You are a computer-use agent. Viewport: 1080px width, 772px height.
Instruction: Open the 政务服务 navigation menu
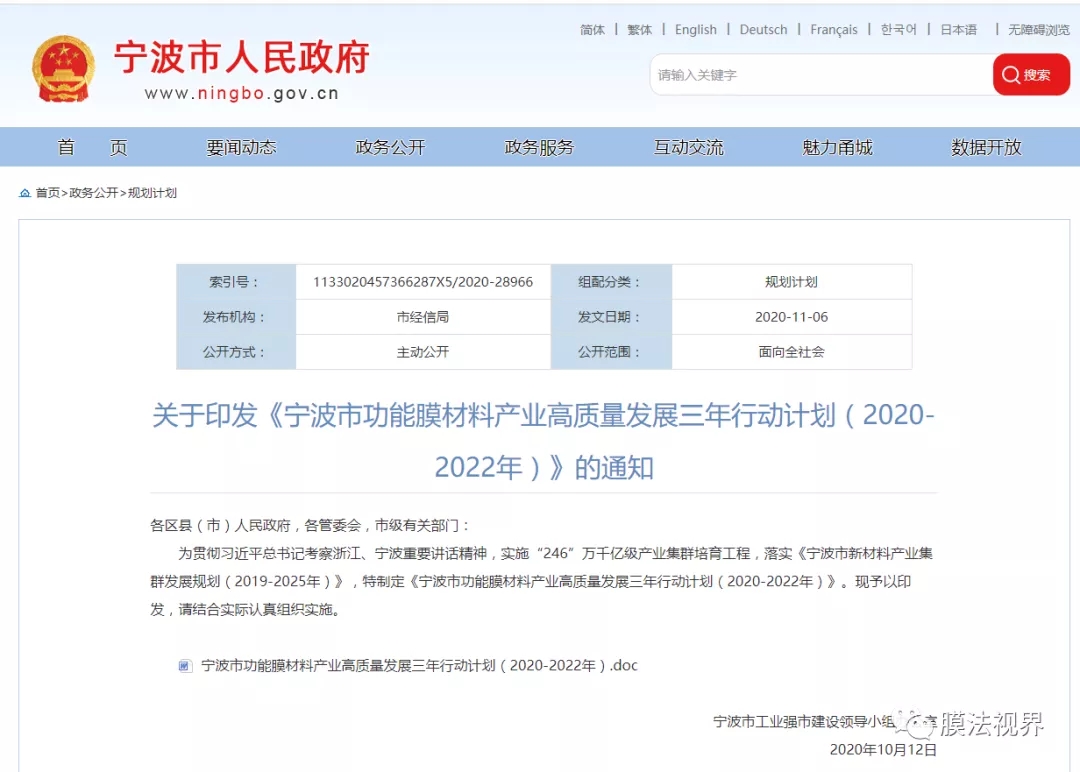539,147
